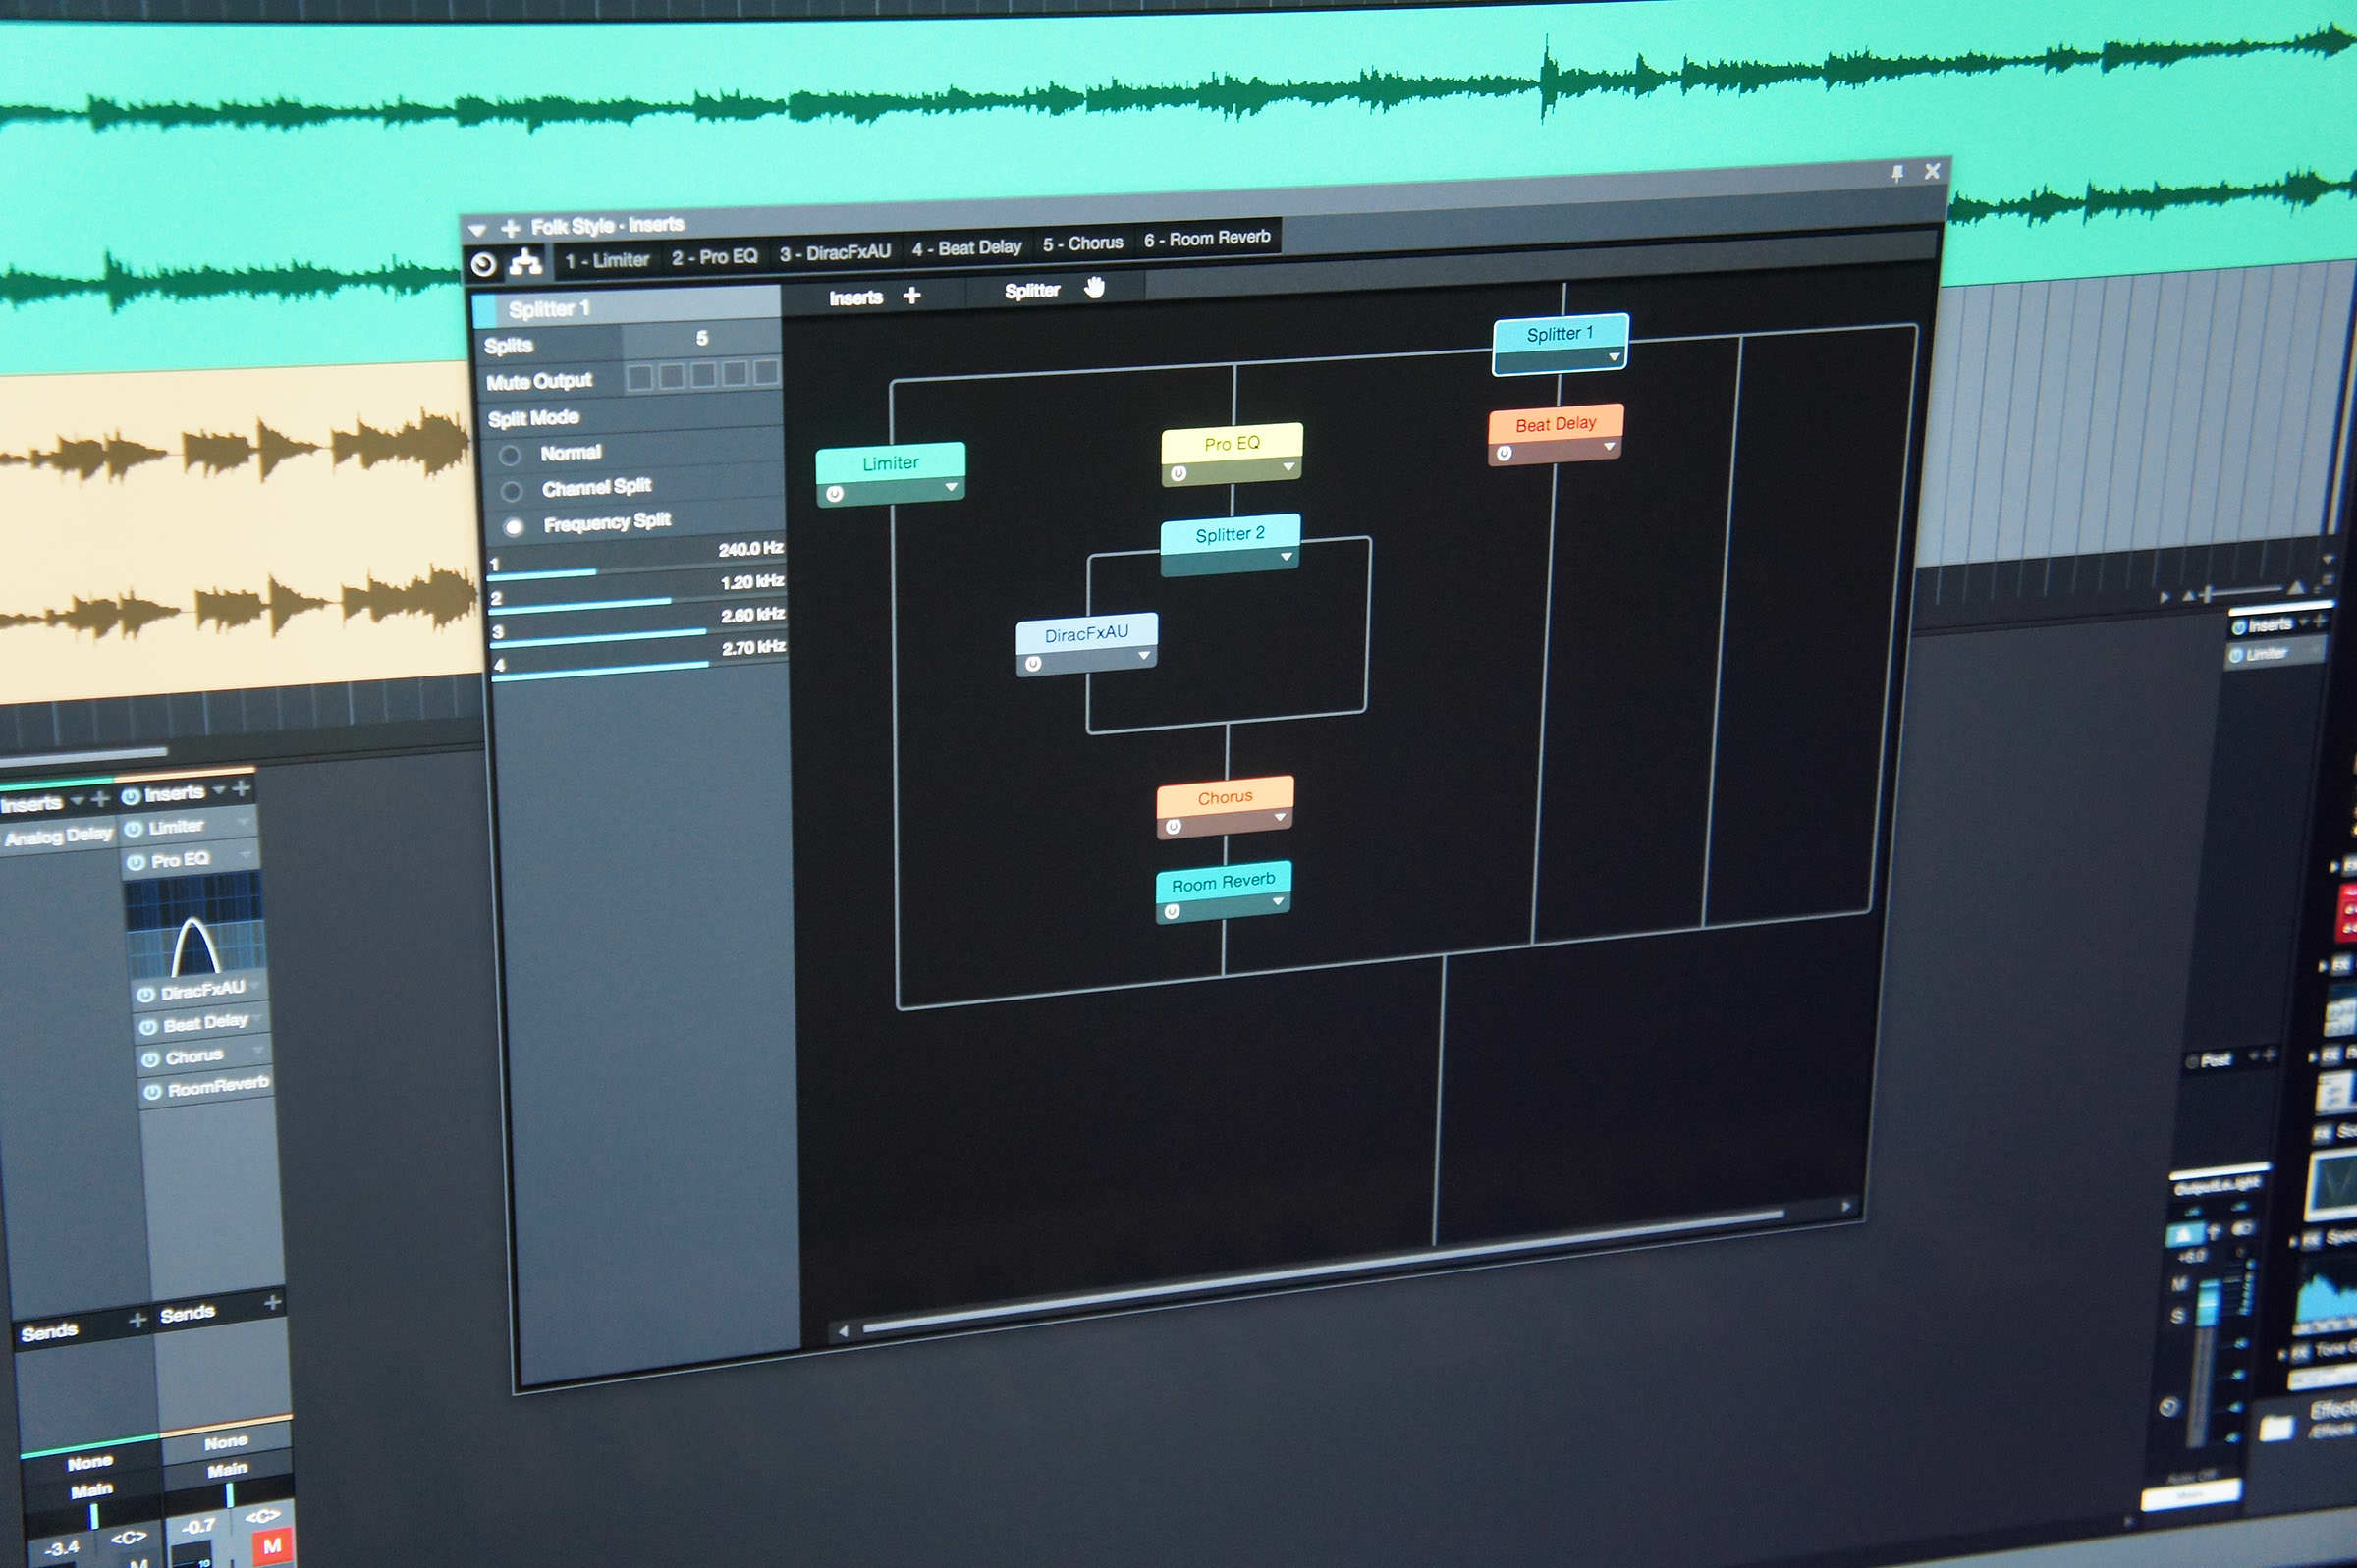The image size is (2357, 1568).
Task: Add insert with mixer Inserts plus icon
Action: (241, 788)
